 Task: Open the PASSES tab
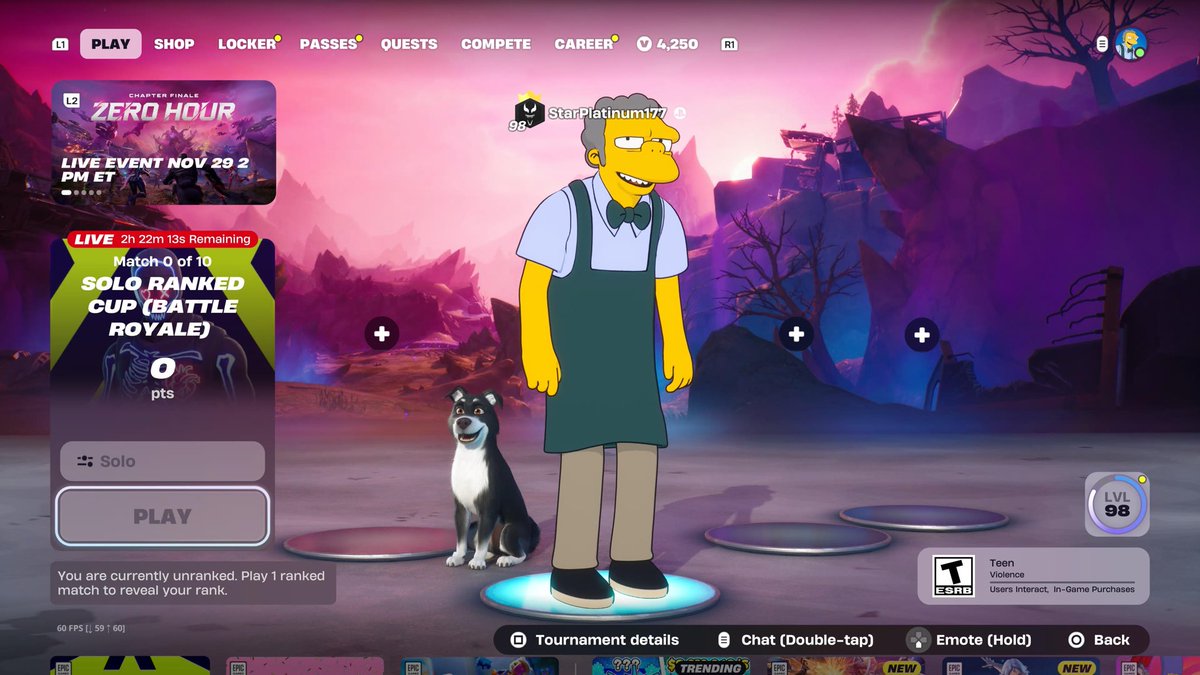(x=328, y=44)
